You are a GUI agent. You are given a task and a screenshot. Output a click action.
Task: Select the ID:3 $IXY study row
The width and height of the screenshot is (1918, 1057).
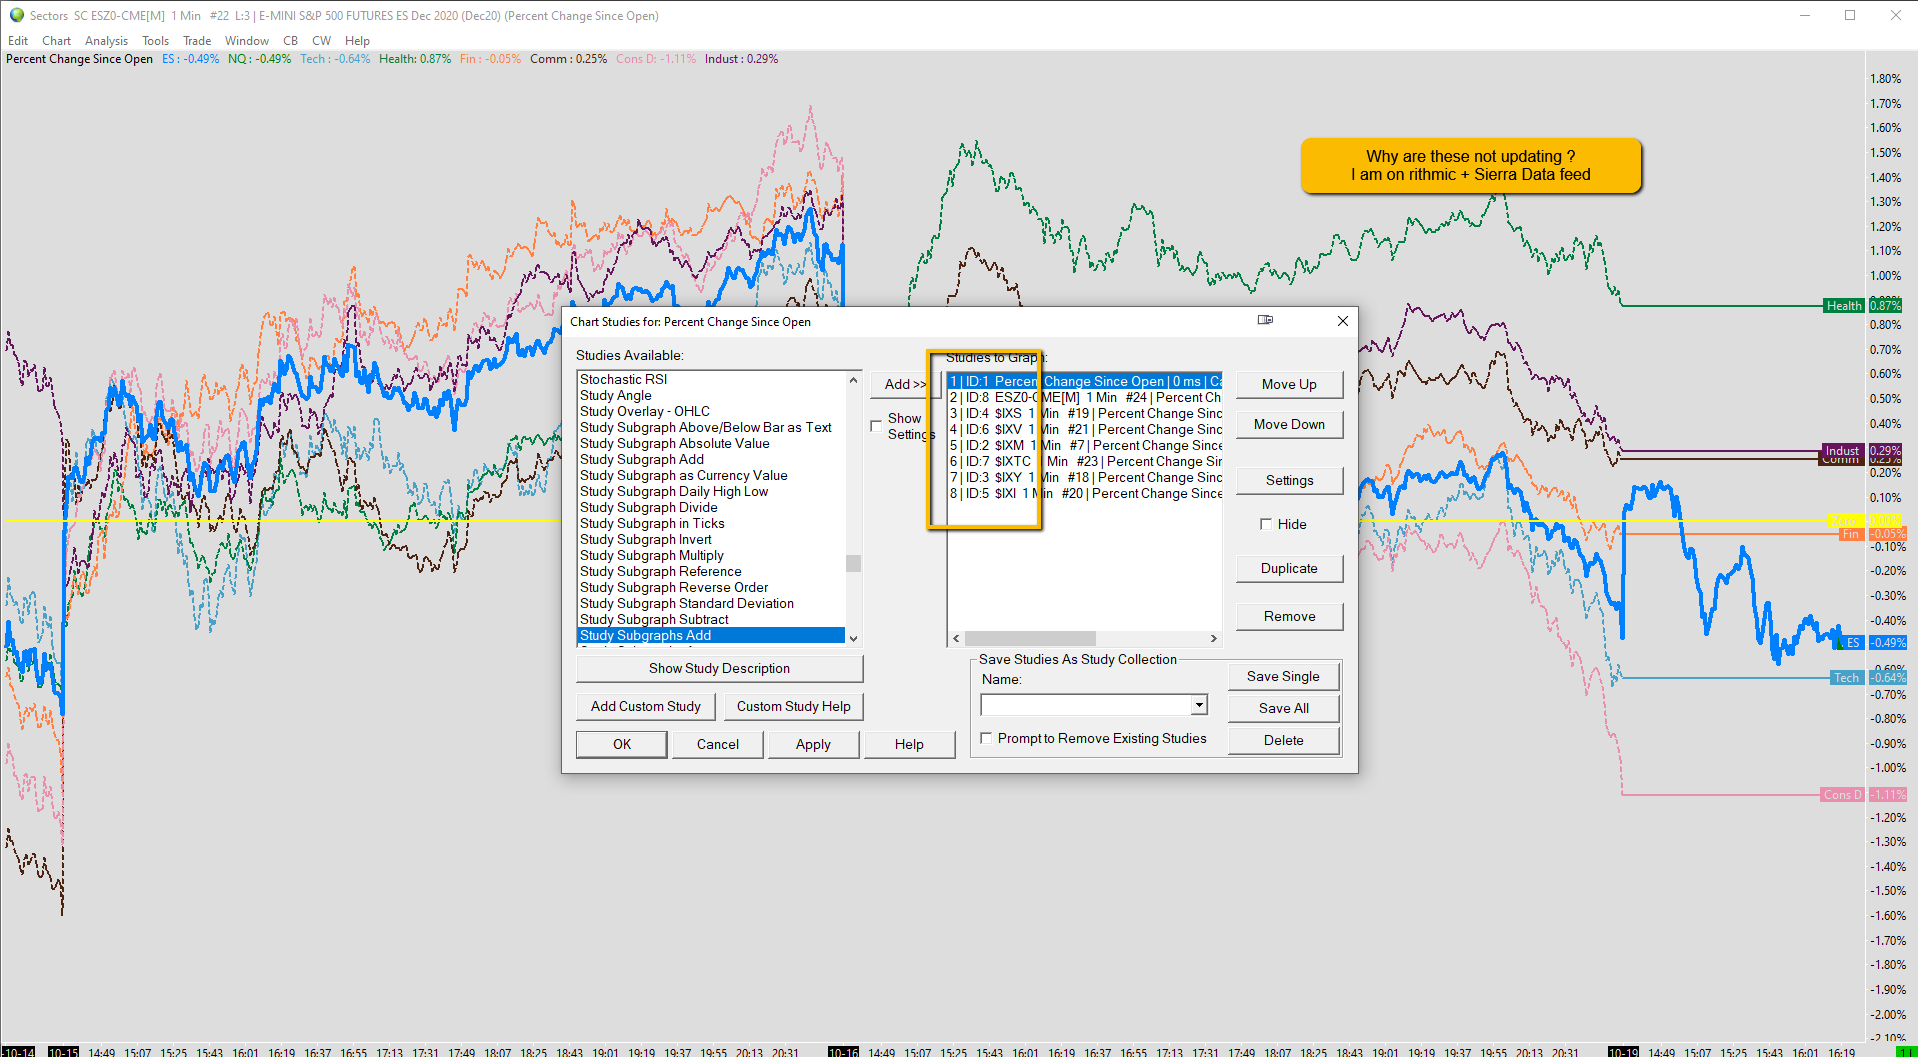coord(1085,477)
